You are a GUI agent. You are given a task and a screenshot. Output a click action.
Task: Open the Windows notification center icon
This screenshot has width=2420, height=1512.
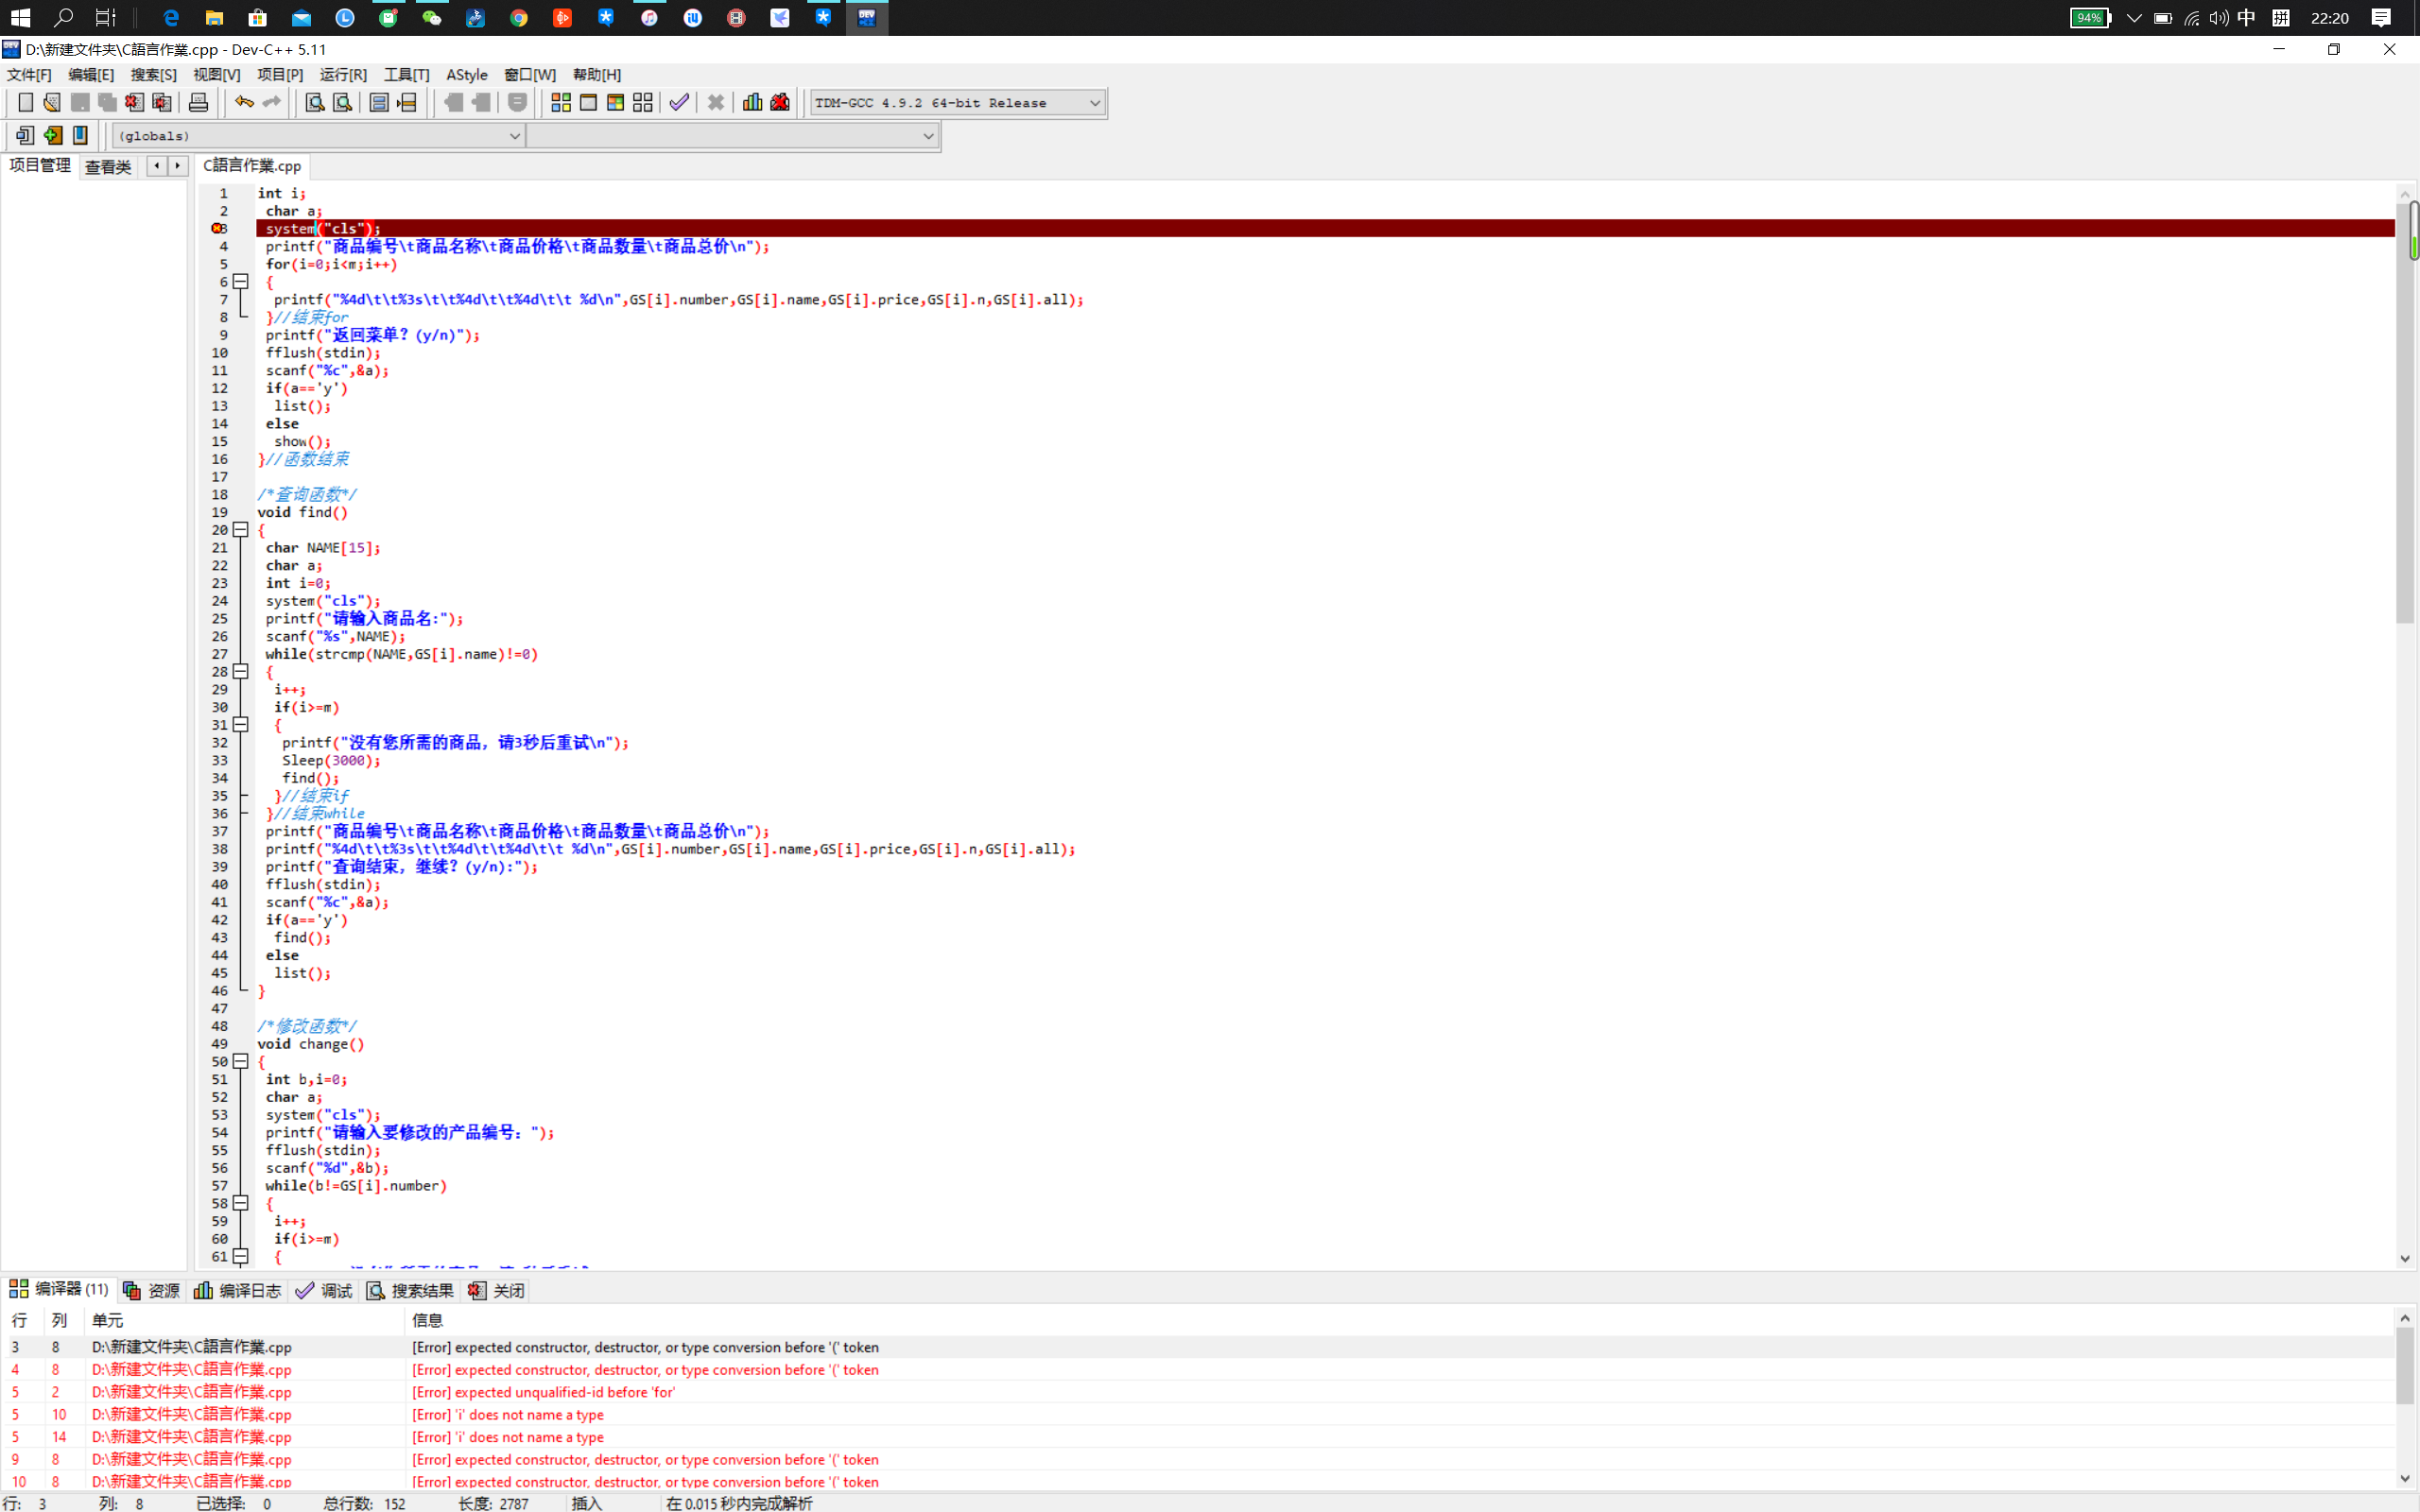click(2381, 18)
